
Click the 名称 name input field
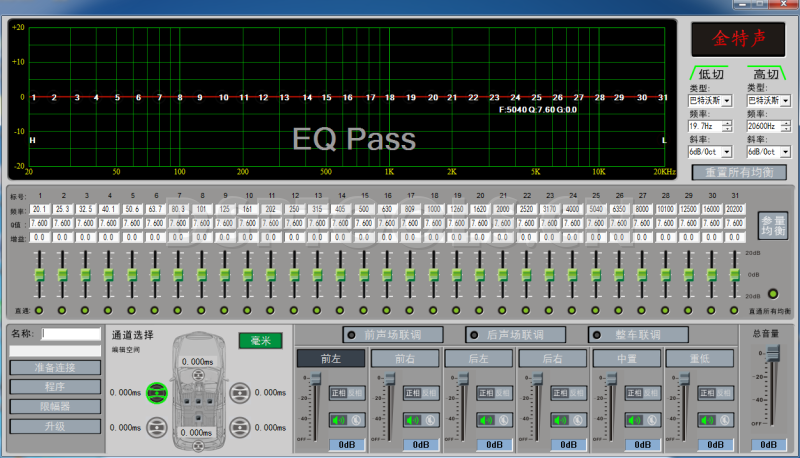coord(72,333)
